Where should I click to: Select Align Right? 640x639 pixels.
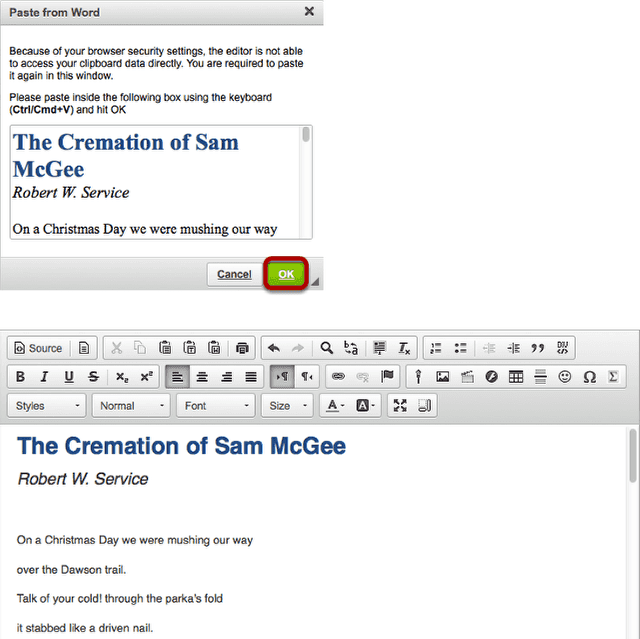[x=227, y=377]
